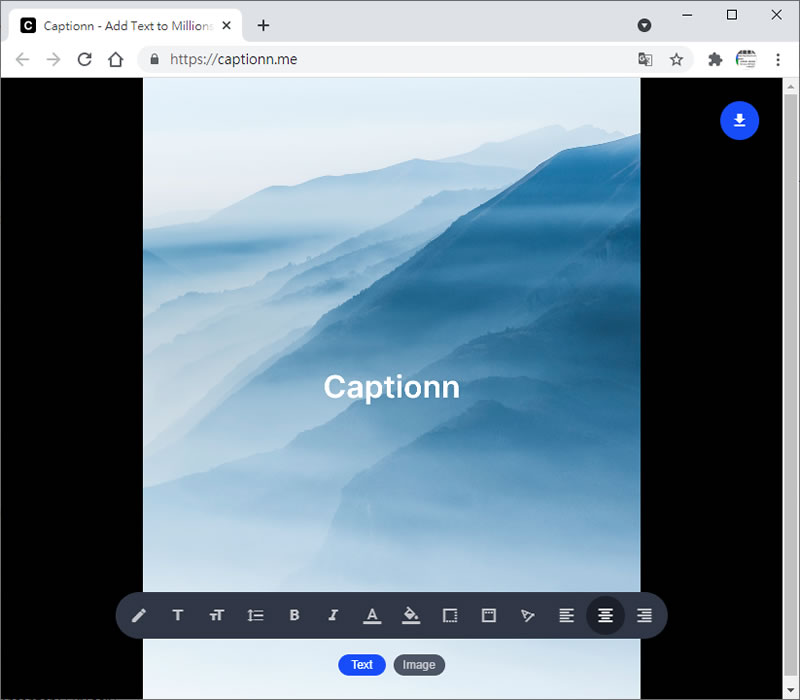Screen dimensions: 800x700
Task: Open the tab search dropdown arrow
Action: pyautogui.click(x=644, y=25)
